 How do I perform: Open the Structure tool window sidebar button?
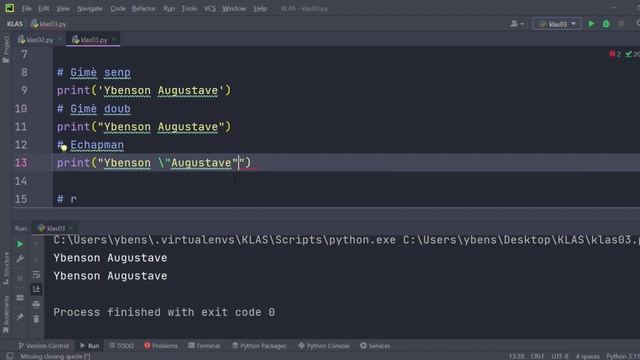pos(6,269)
